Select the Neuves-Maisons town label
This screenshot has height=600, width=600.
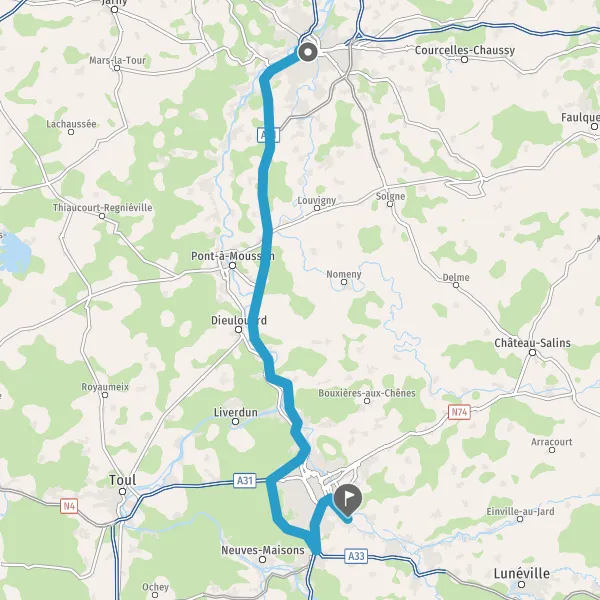[263, 550]
